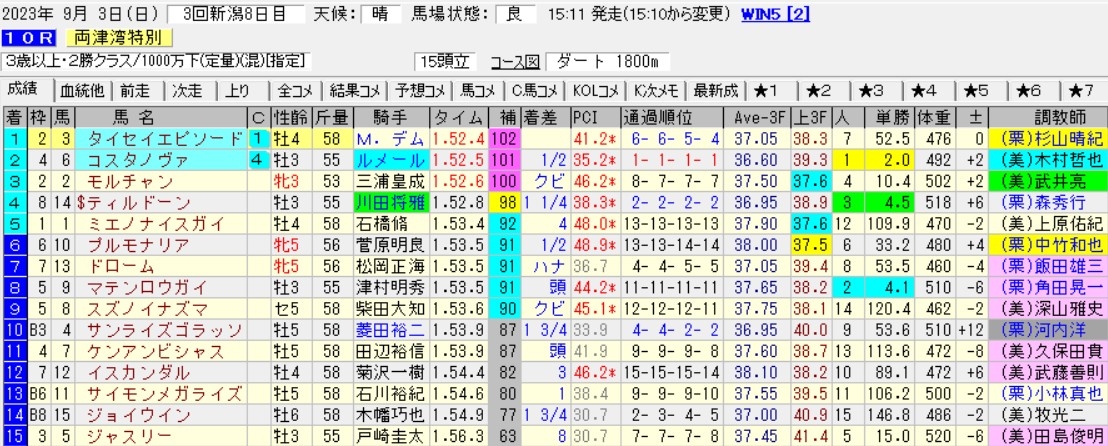The image size is (1108, 446).
Task: Sort by the タイム column header
Action: [459, 116]
